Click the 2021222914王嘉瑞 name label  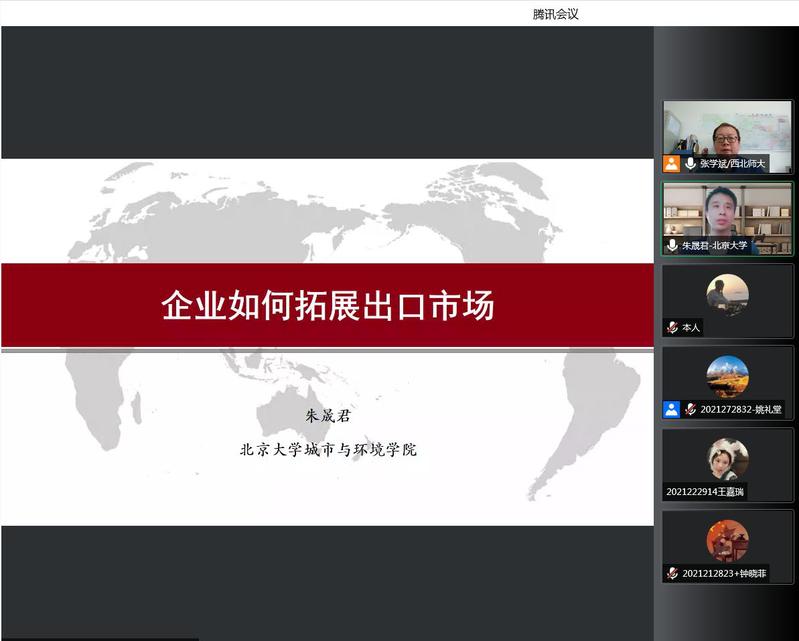[705, 491]
